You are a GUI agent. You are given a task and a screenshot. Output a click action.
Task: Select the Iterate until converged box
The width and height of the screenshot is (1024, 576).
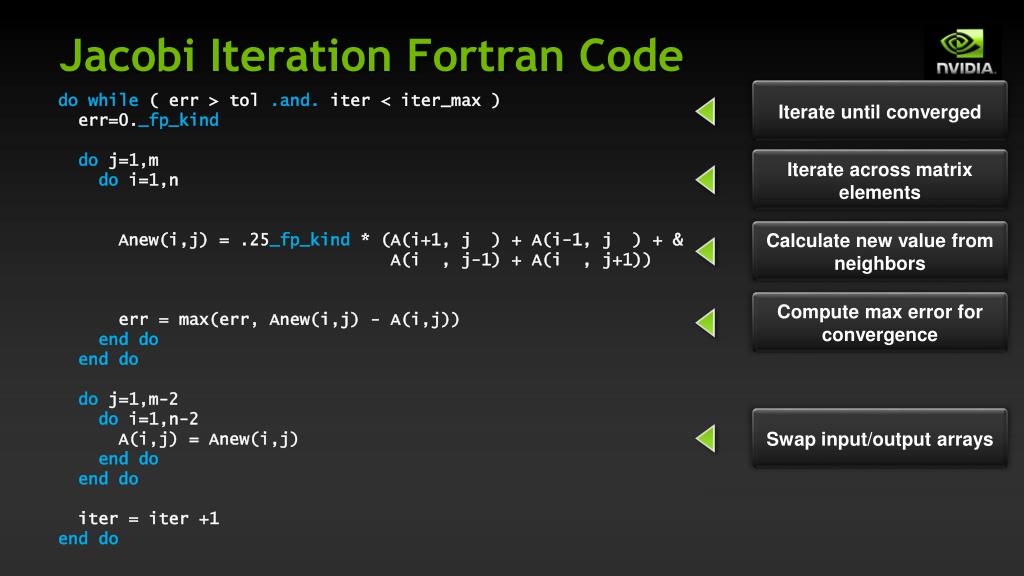(x=879, y=110)
